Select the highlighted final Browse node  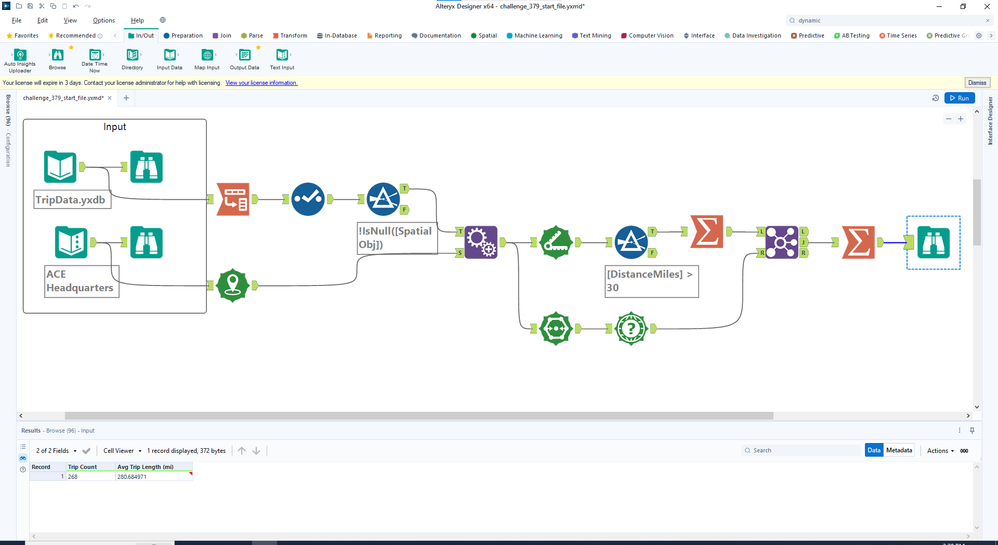tap(933, 242)
